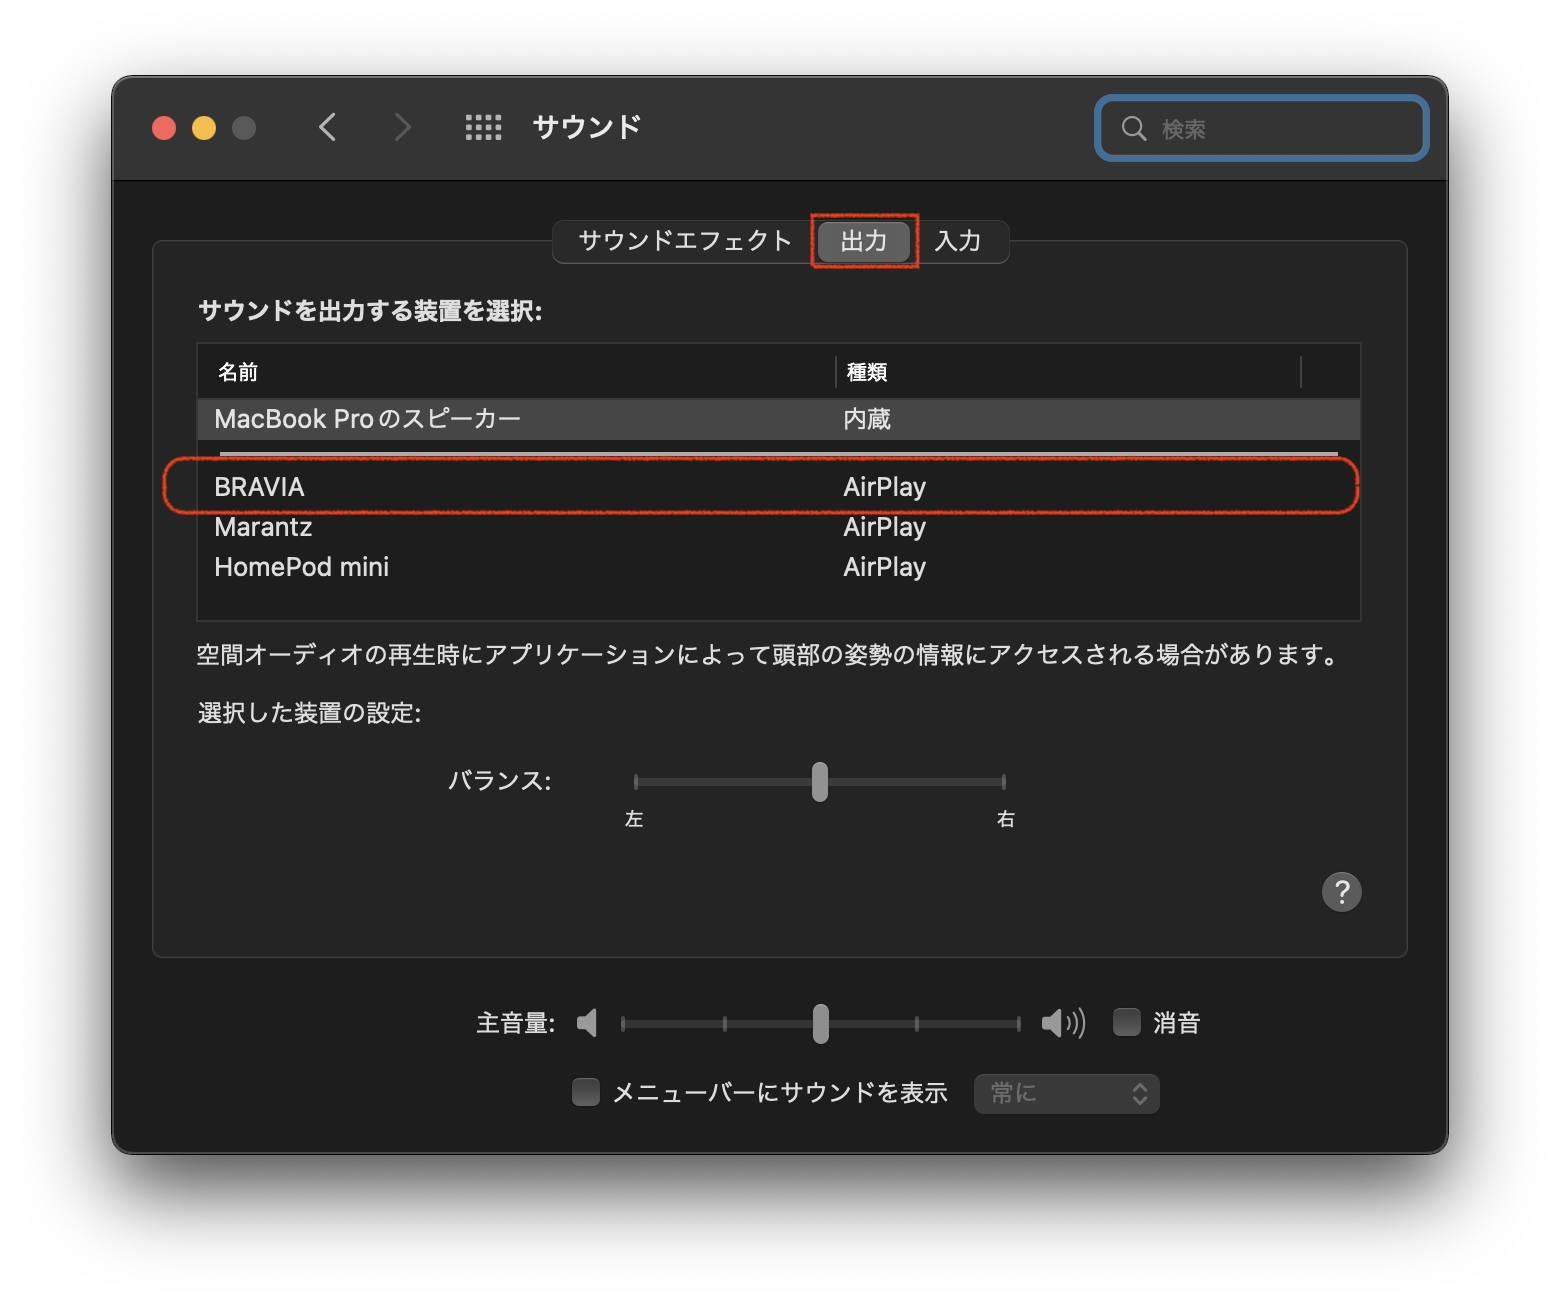The width and height of the screenshot is (1560, 1302).
Task: Switch to the 入力 tab
Action: point(958,241)
